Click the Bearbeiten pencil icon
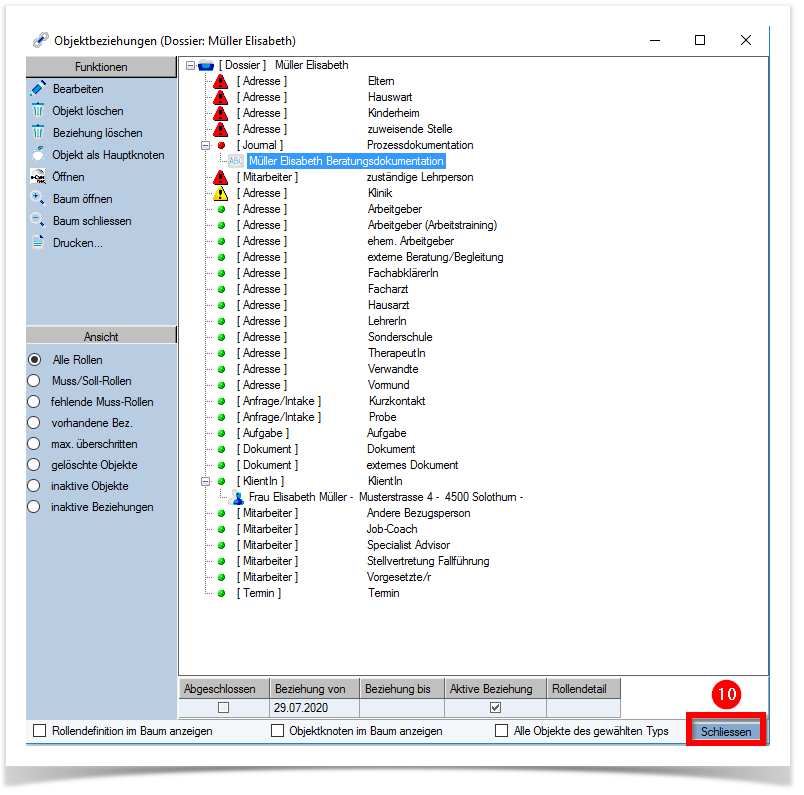Image resolution: width=804 pixels, height=795 pixels. pos(38,88)
